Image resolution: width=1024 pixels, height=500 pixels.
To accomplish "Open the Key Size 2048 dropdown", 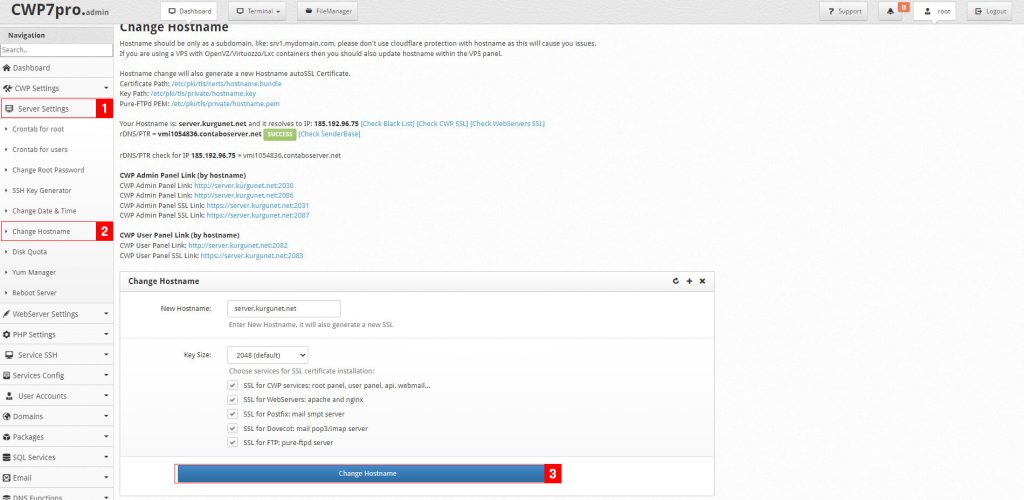I will tap(268, 355).
